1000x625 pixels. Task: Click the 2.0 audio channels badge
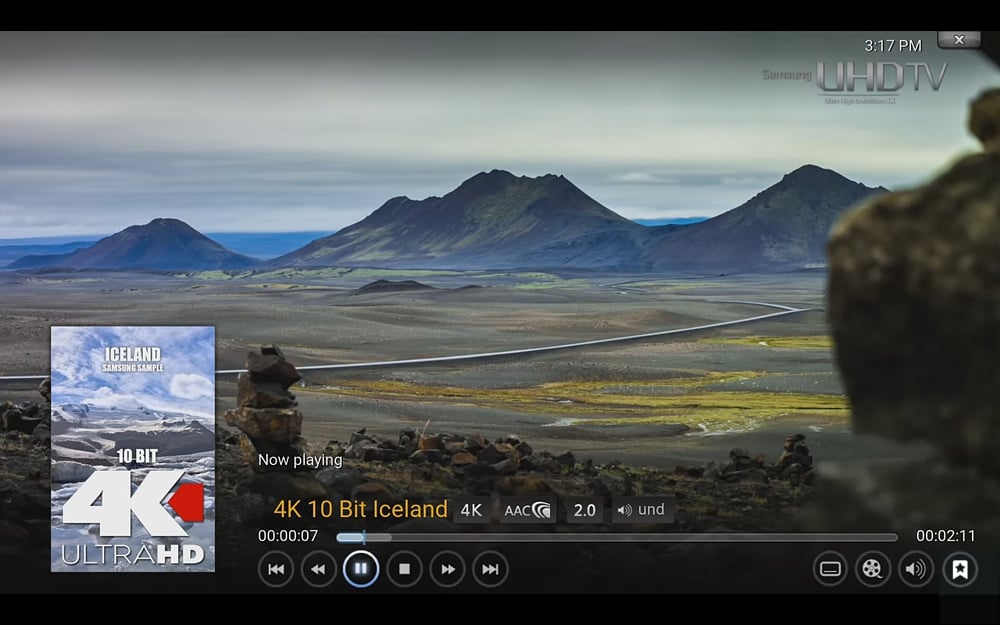(x=584, y=510)
